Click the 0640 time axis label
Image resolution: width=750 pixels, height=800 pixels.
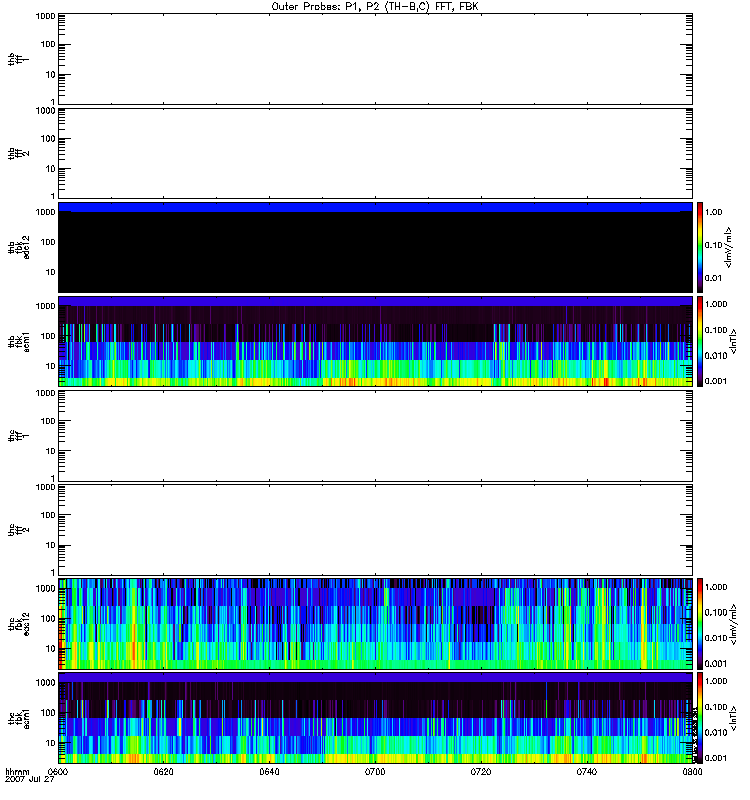pos(269,773)
